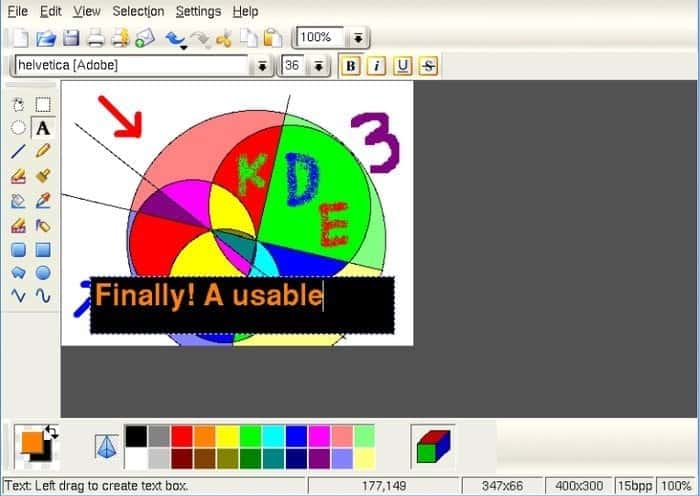Image resolution: width=700 pixels, height=496 pixels.
Task: Select the Curve tool
Action: coord(43,296)
